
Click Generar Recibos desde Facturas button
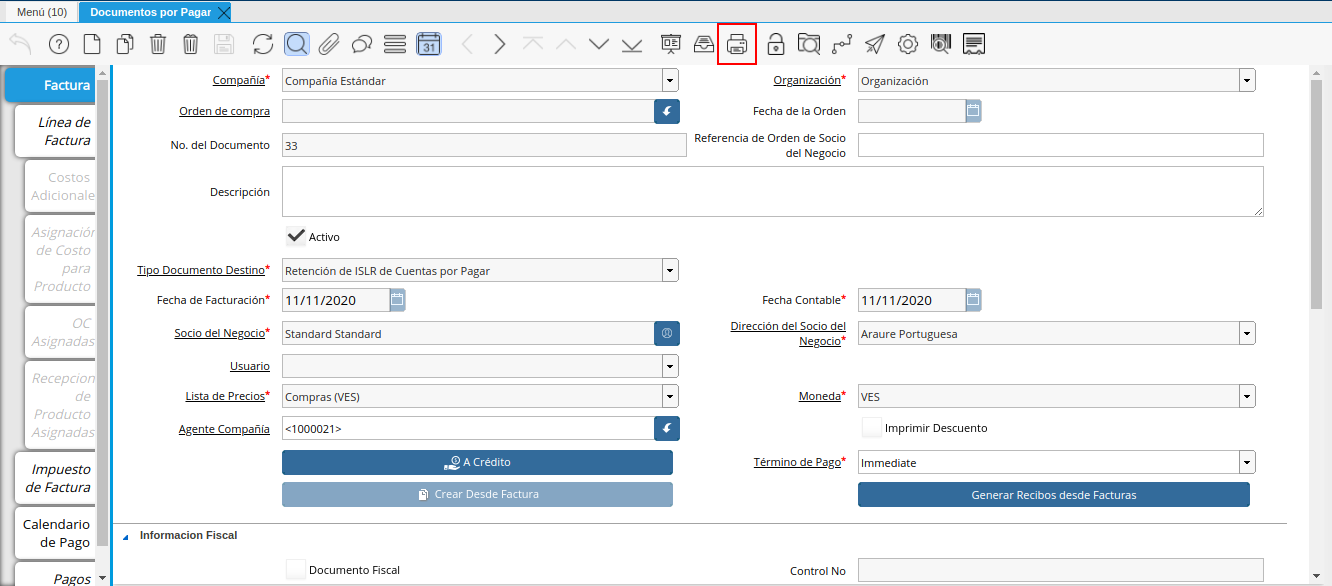(1053, 495)
